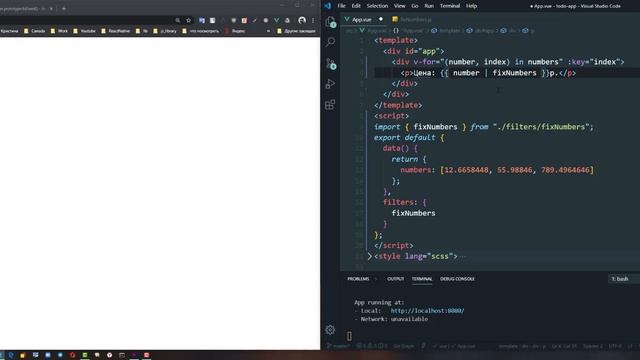Screen dimensions: 640x360
Task: Click the line and column status indicator
Action: [564, 346]
